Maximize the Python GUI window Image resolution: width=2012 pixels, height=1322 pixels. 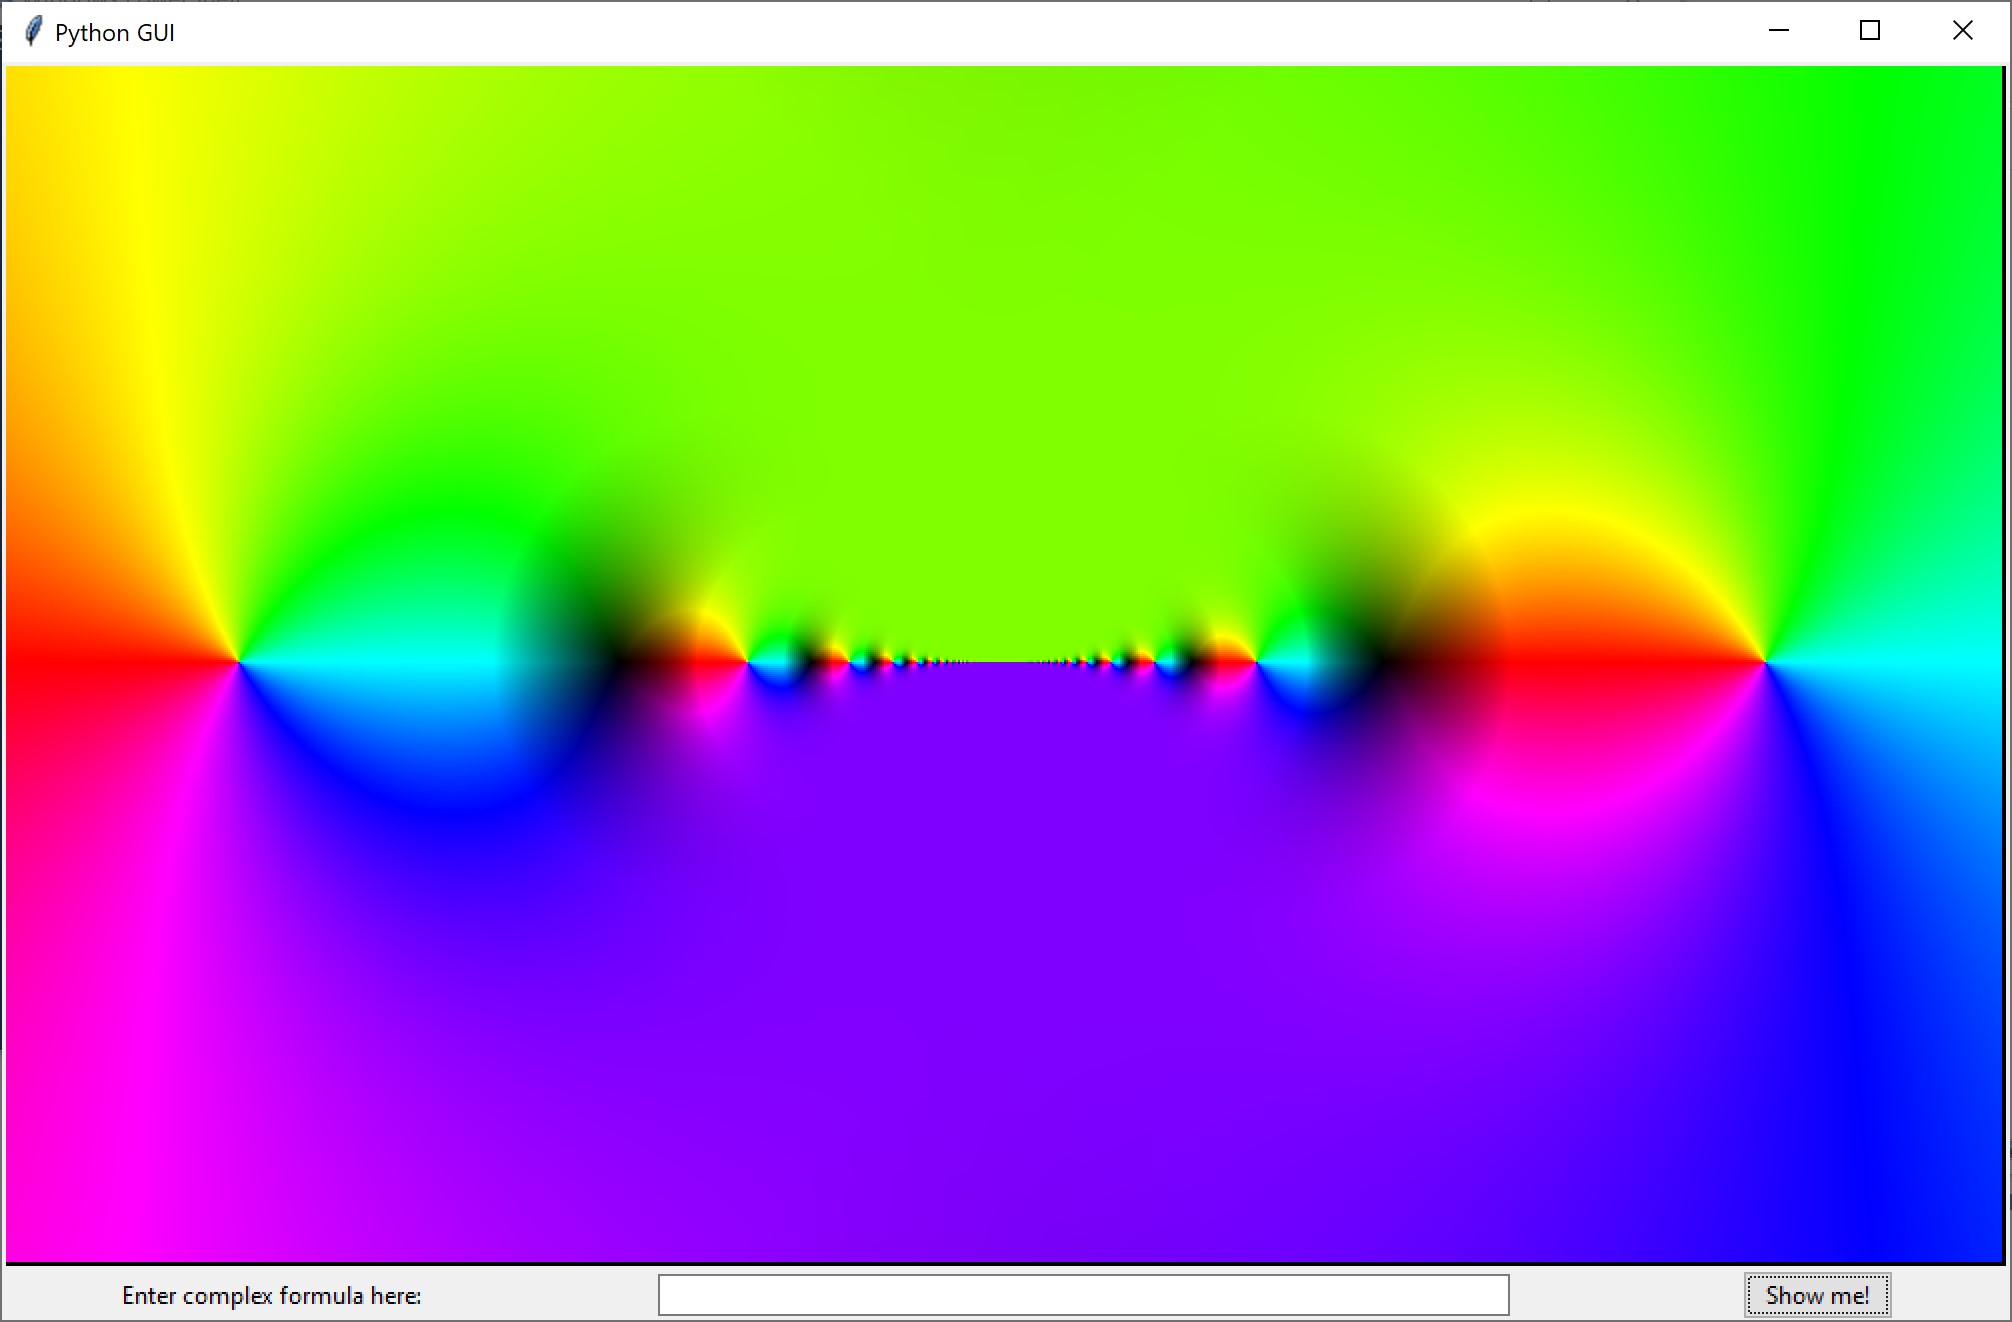click(1869, 31)
